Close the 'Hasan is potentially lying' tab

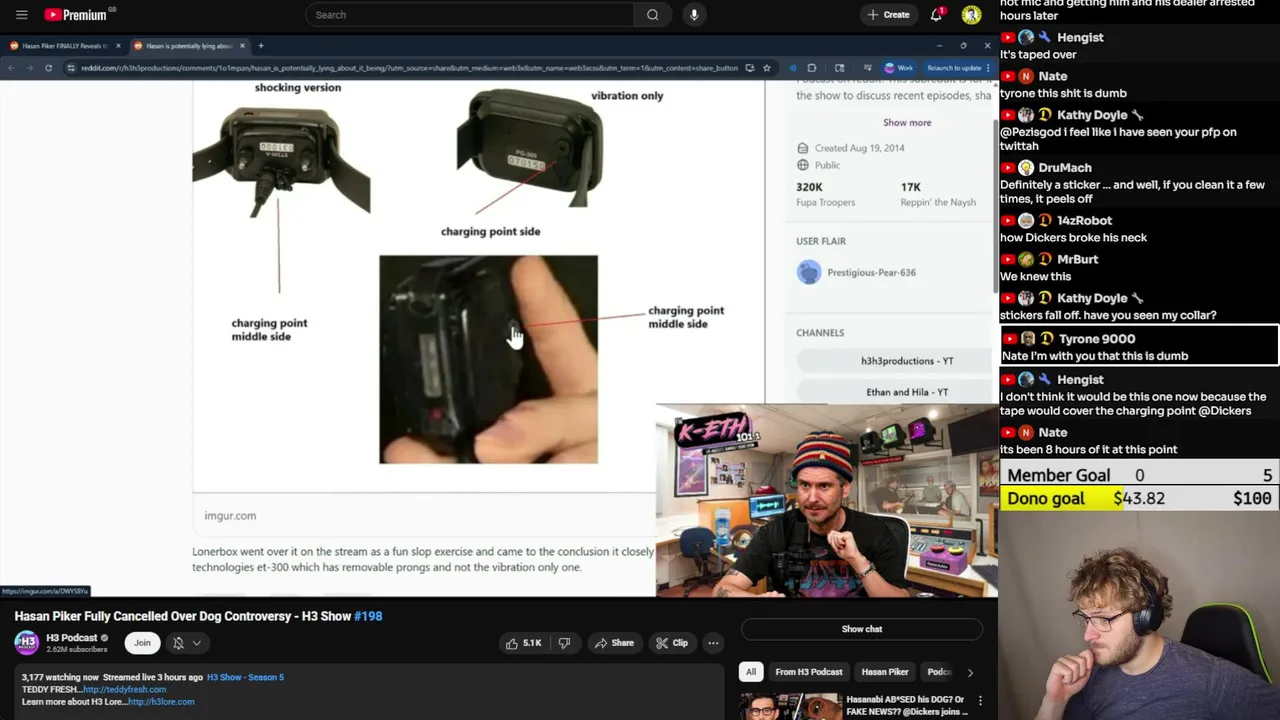click(242, 46)
